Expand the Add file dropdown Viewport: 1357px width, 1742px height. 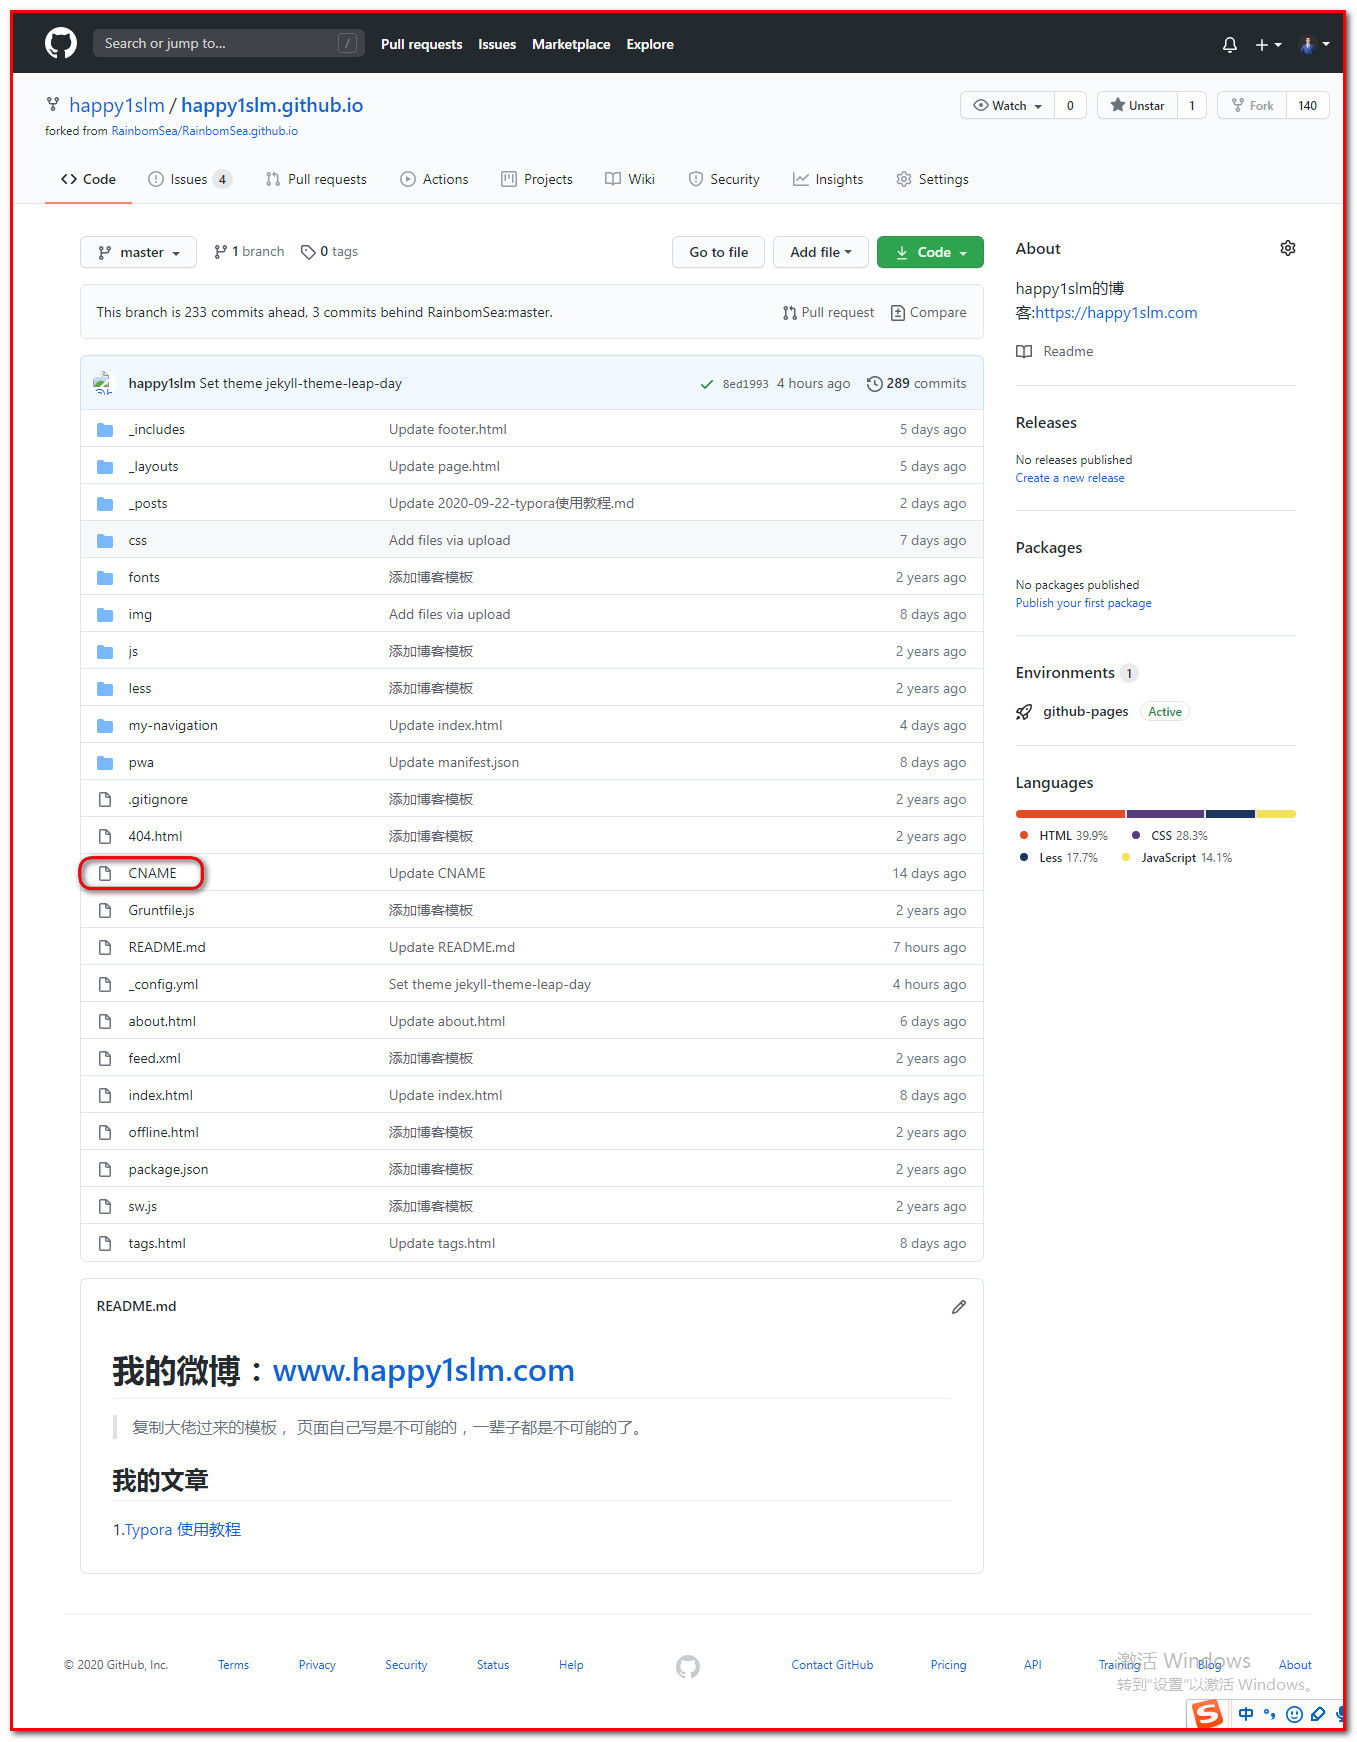[821, 252]
